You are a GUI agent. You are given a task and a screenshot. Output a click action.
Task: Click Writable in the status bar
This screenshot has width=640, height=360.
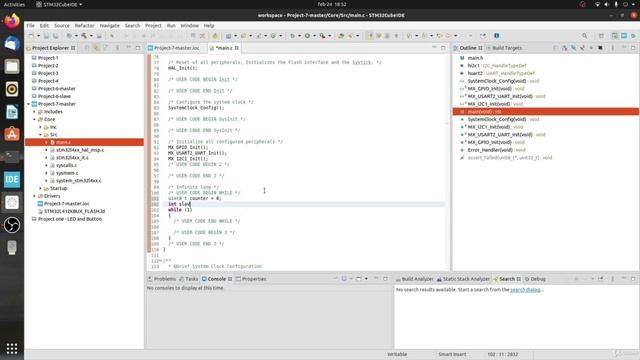397,354
